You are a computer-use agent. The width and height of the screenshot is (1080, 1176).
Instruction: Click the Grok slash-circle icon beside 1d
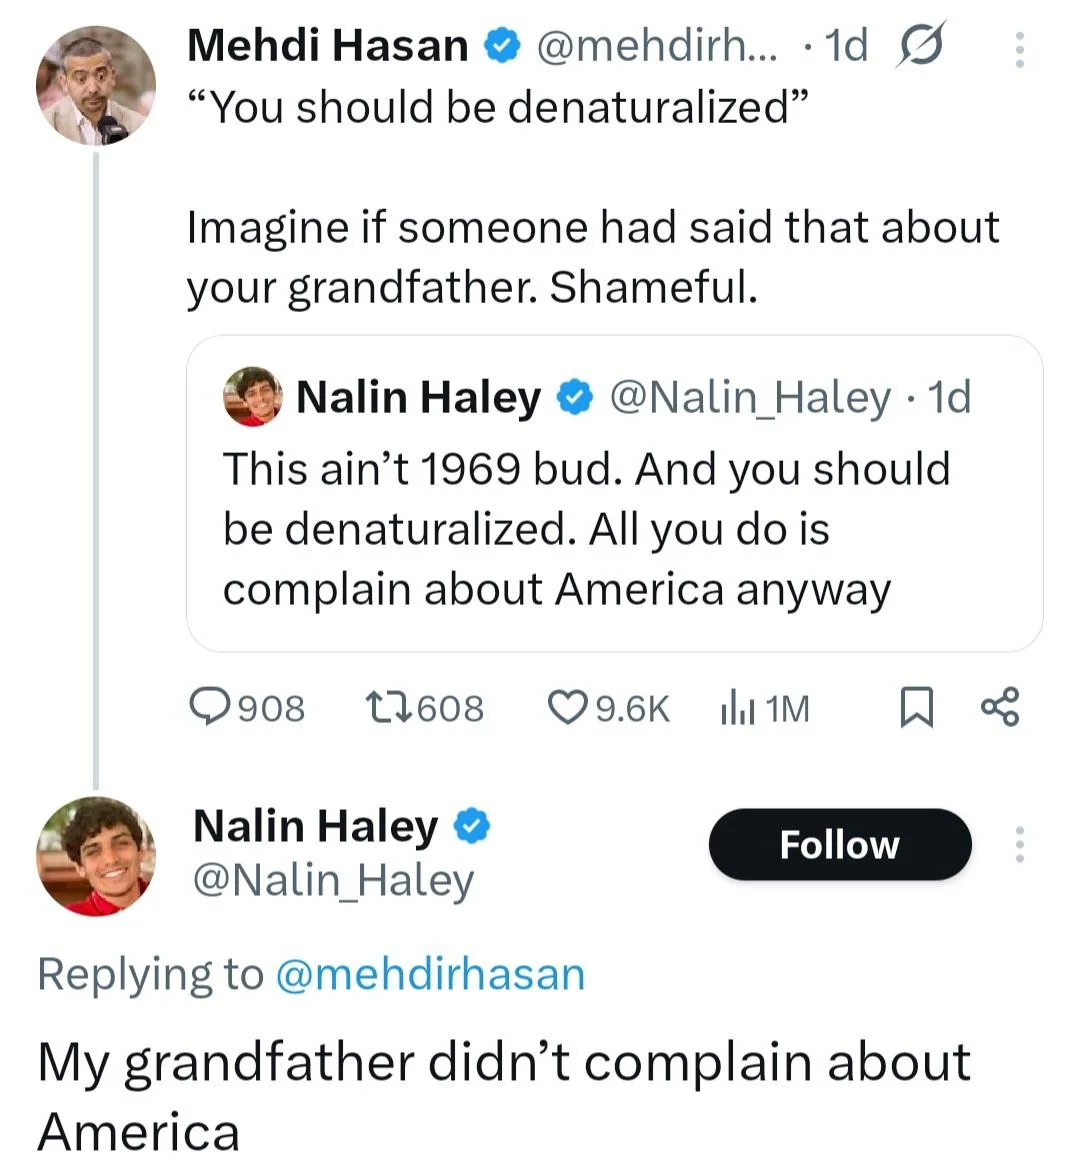(x=920, y=46)
